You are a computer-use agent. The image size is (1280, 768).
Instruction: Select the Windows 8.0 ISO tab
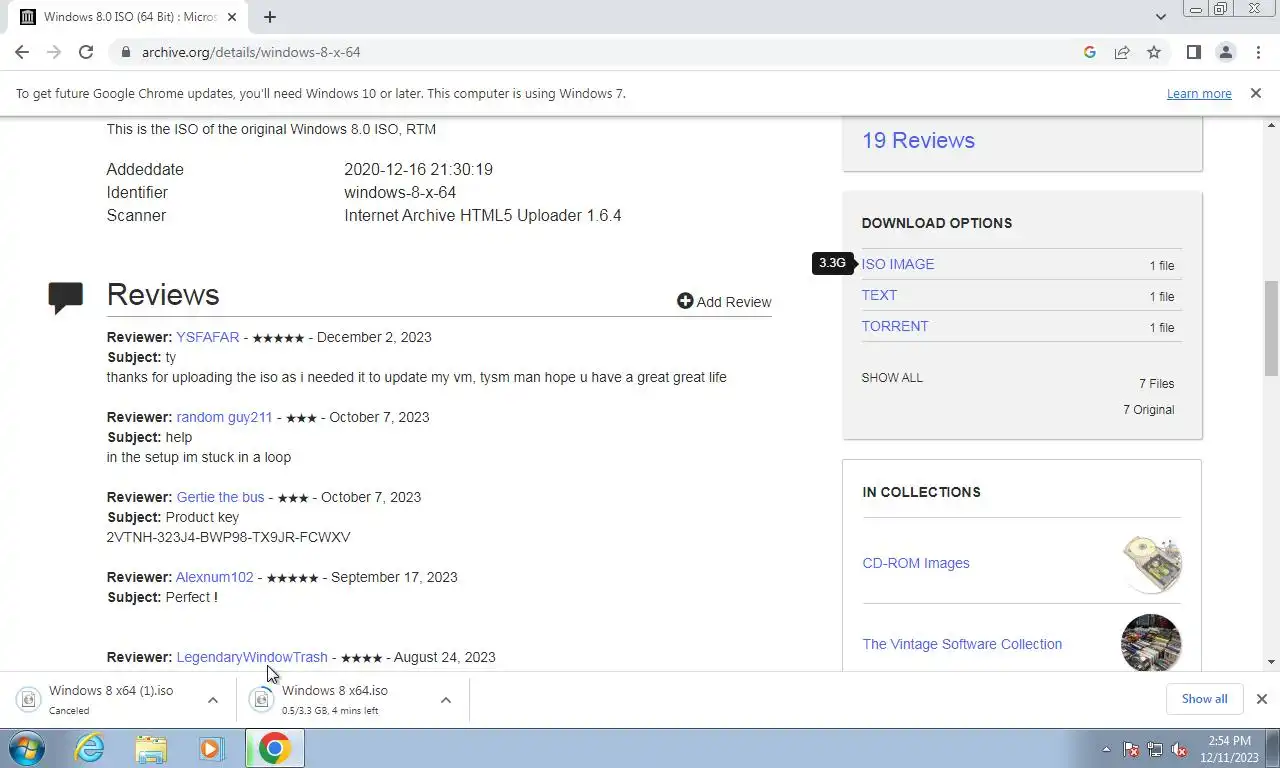point(128,17)
